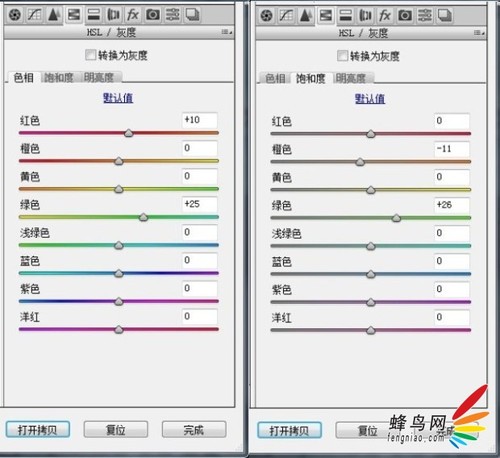Viewport: 500px width, 458px height.
Task: Open the Detail triangles icon in the Hue window
Action: pyautogui.click(x=54, y=15)
